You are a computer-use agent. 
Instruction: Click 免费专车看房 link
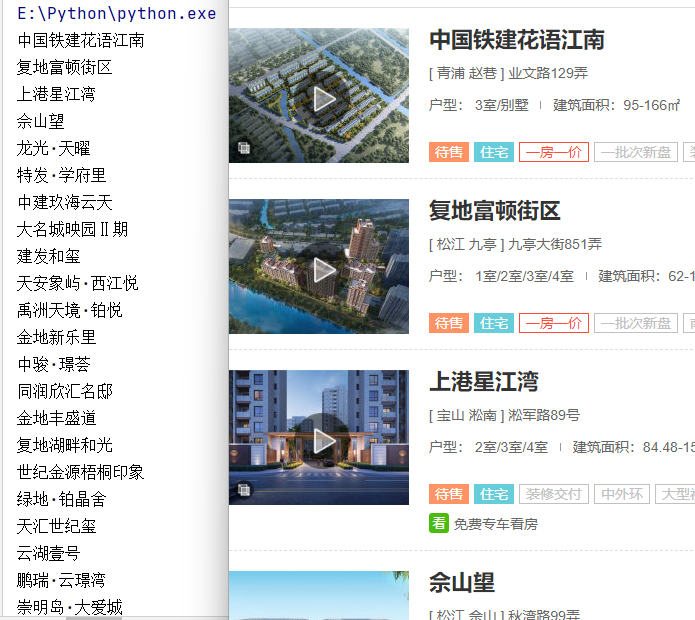[496, 524]
